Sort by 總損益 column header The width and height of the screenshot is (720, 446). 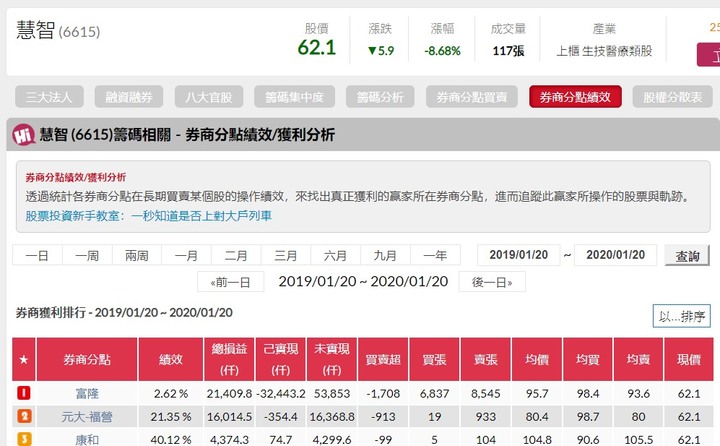pos(229,360)
